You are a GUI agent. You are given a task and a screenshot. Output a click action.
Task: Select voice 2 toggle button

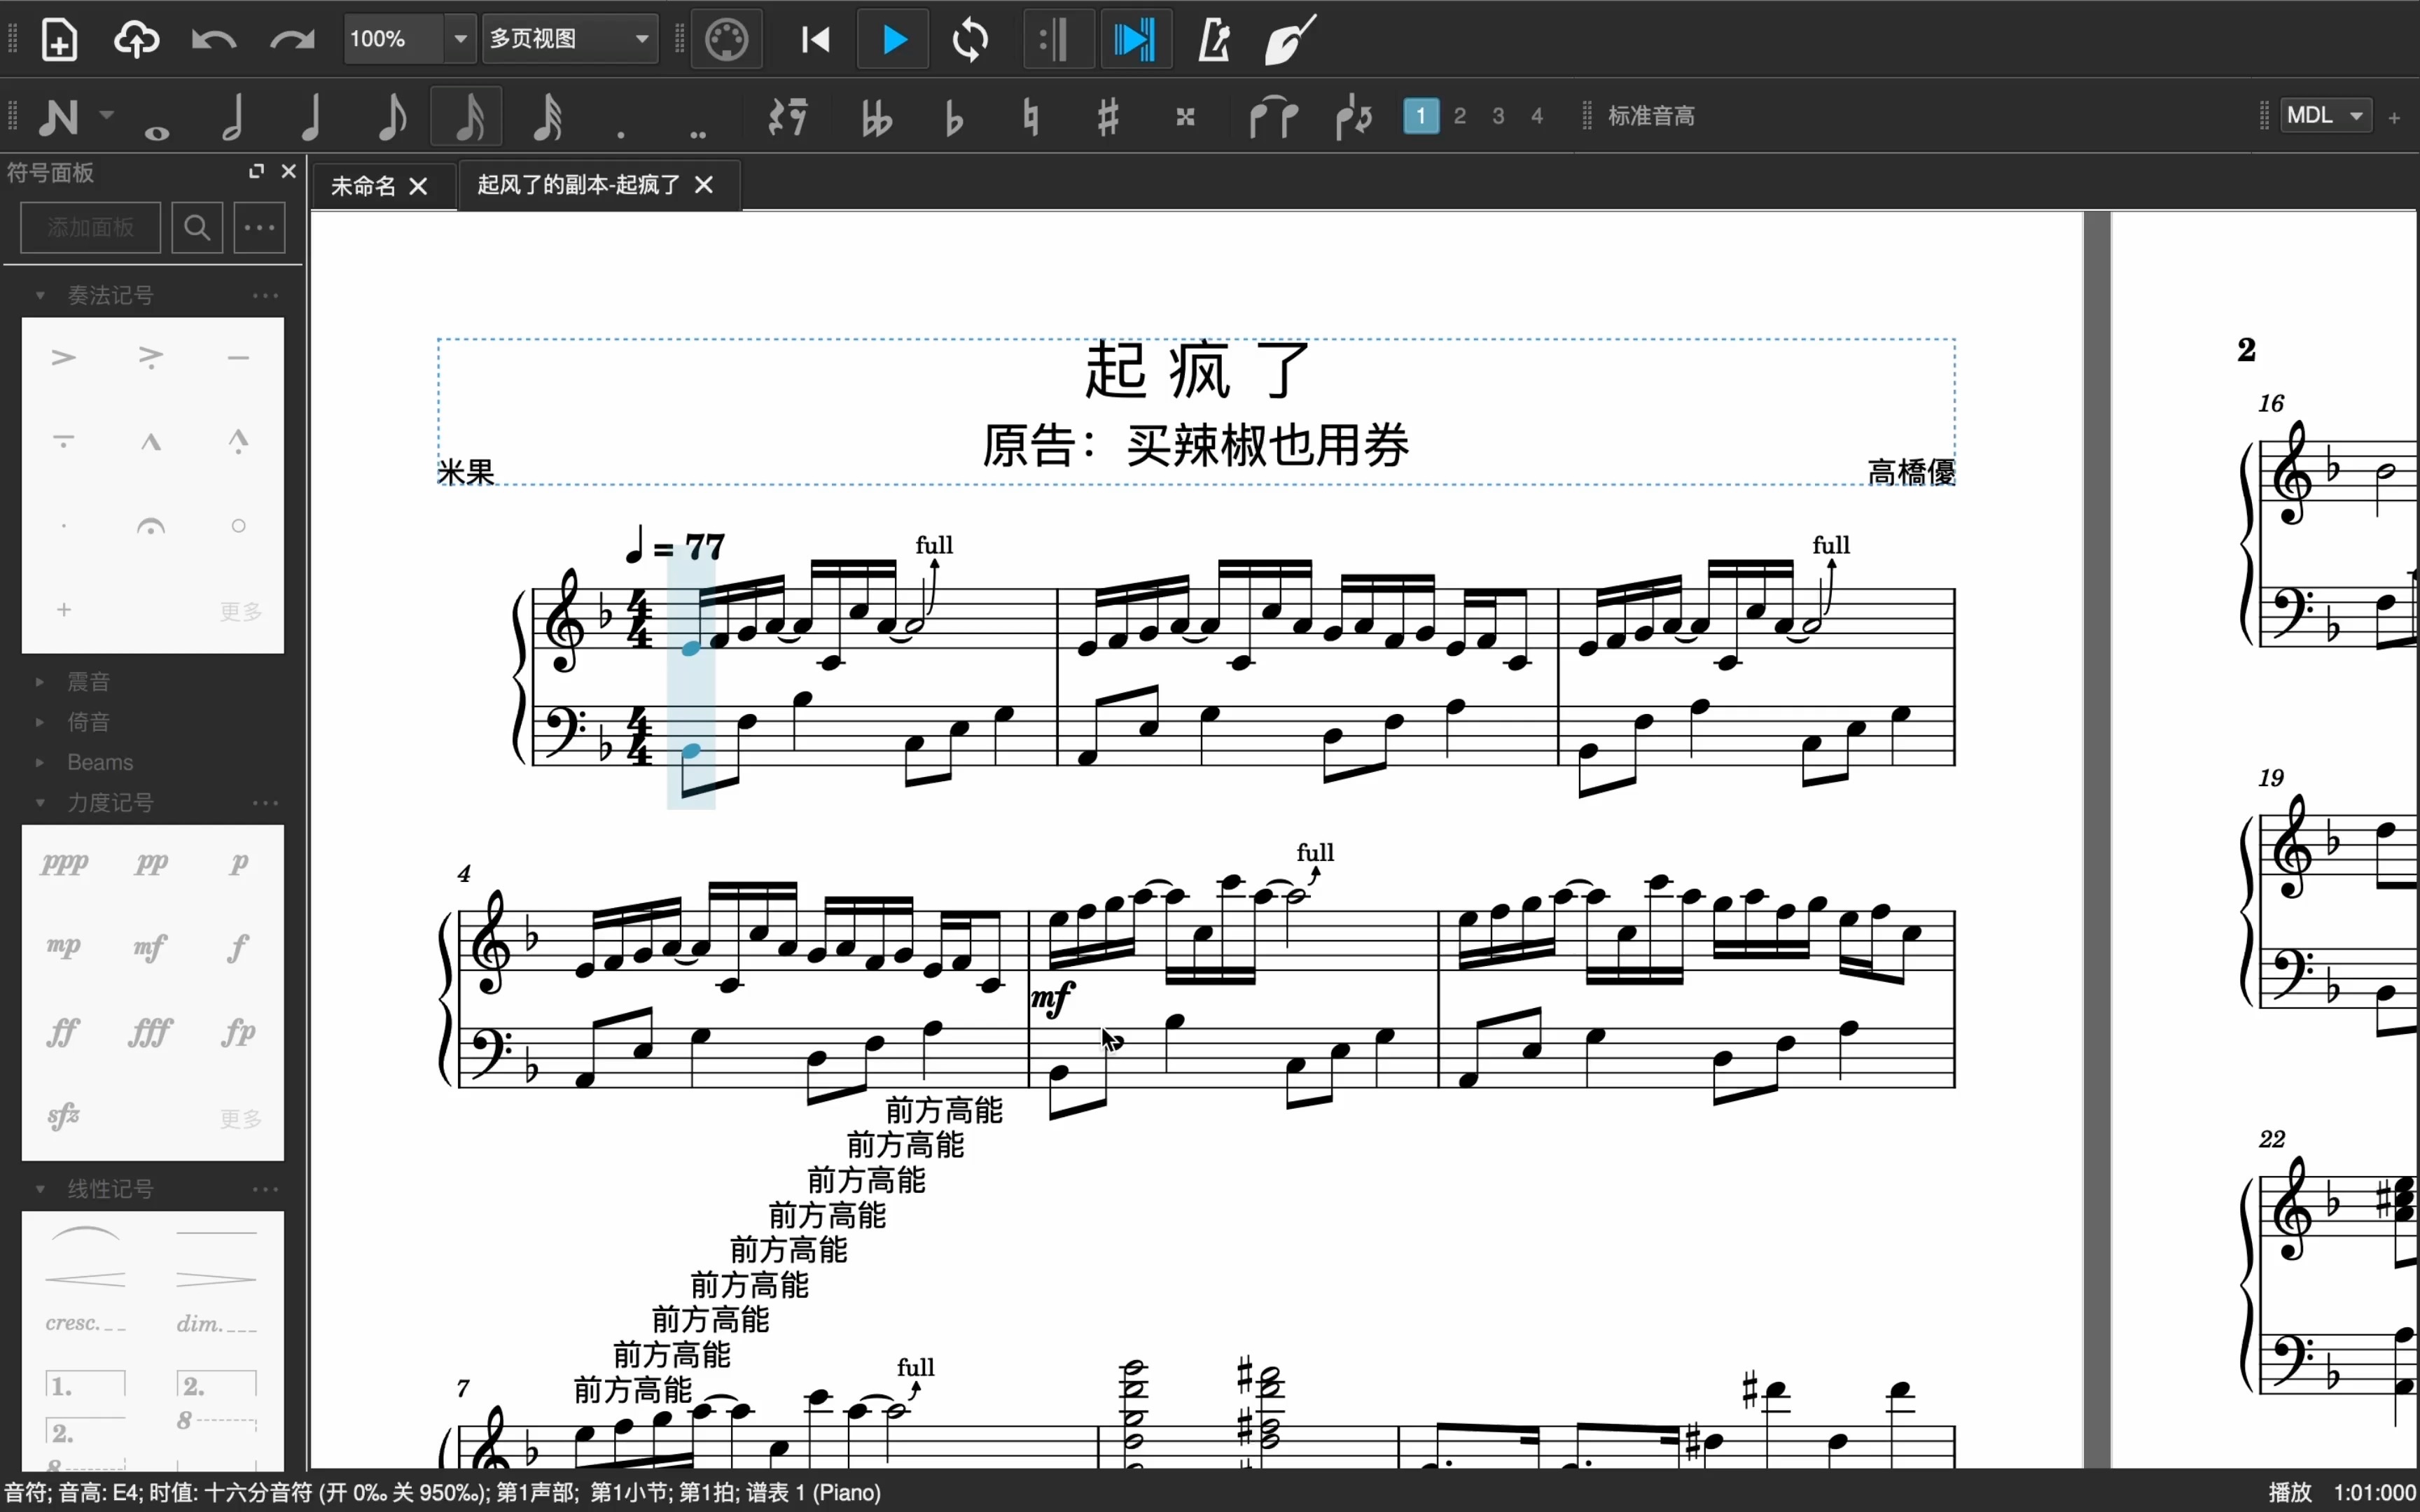pyautogui.click(x=1460, y=115)
